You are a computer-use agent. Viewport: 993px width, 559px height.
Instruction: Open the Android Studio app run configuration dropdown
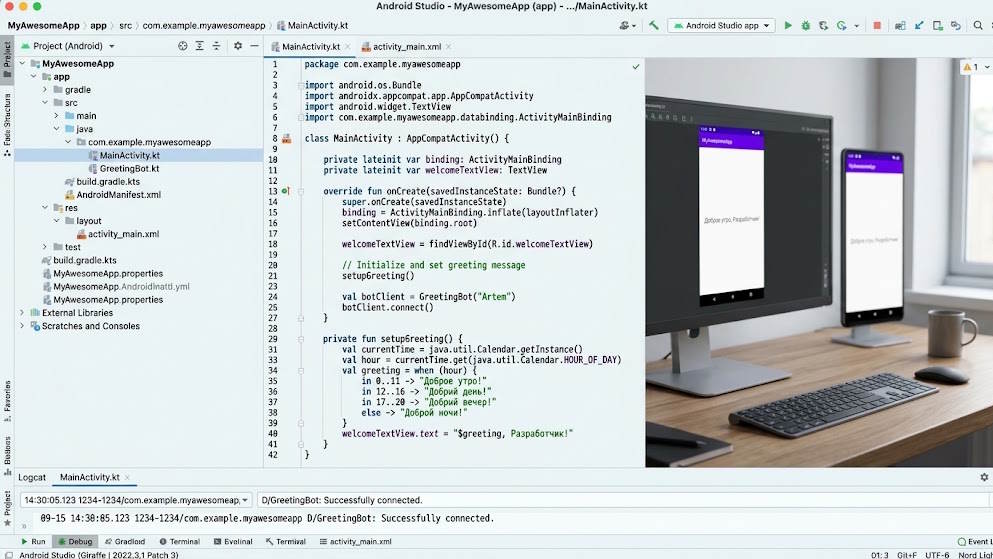pyautogui.click(x=721, y=25)
